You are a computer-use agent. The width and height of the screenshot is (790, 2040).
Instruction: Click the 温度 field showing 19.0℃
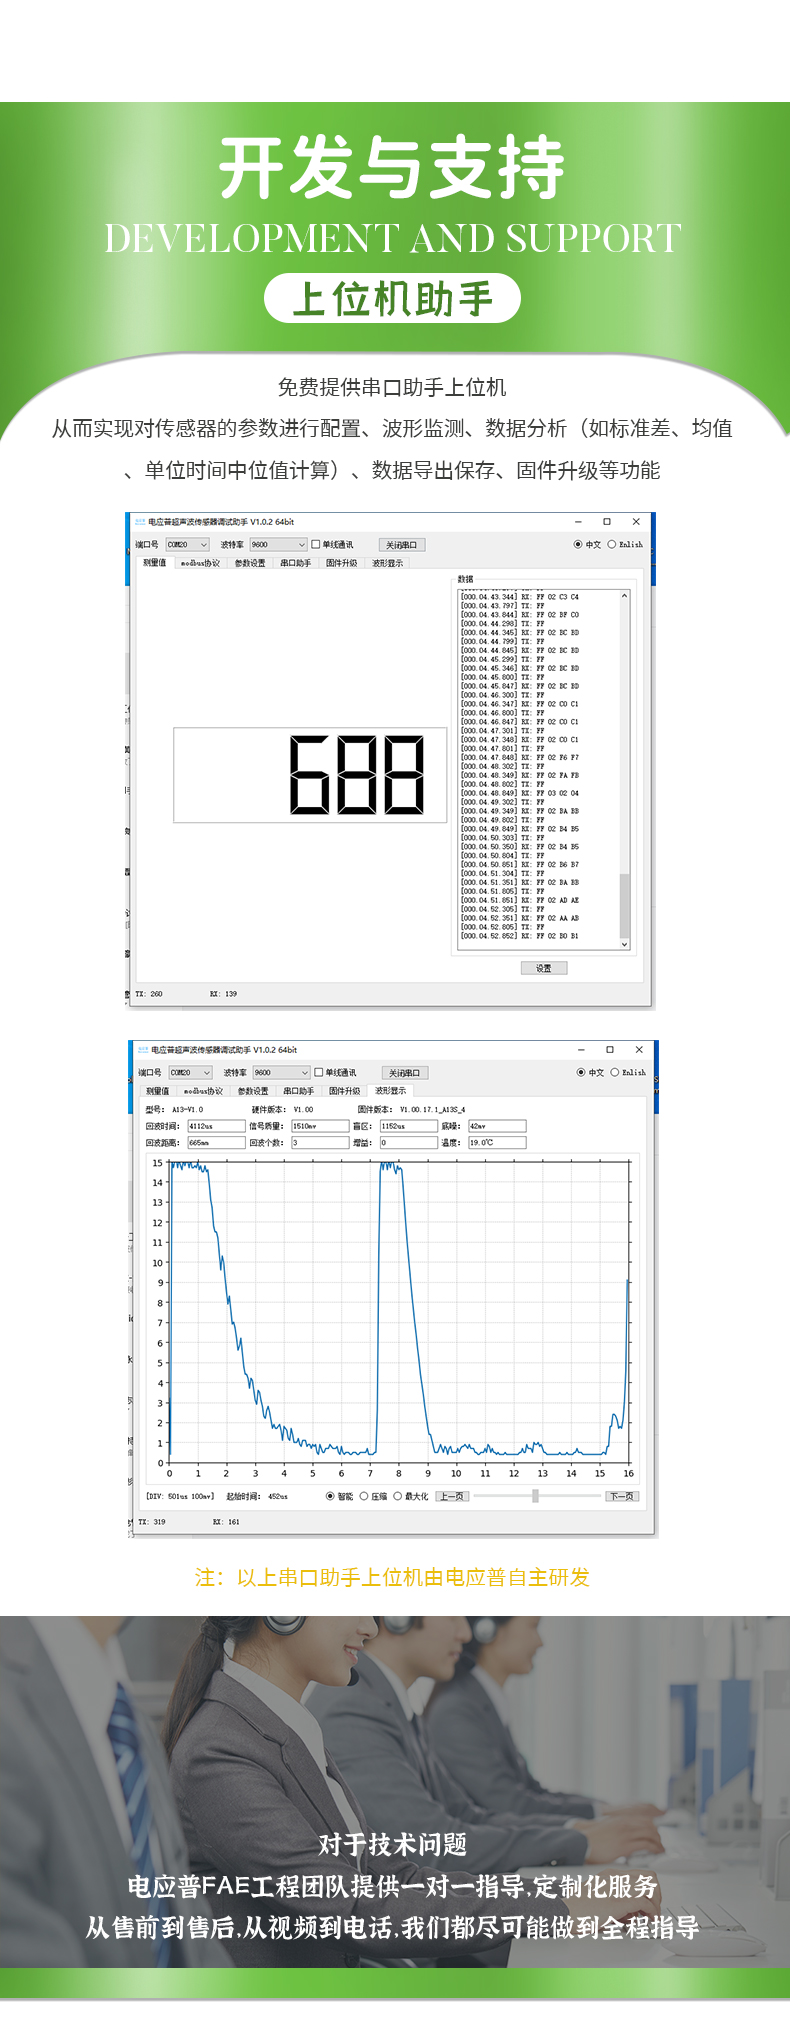point(497,1142)
